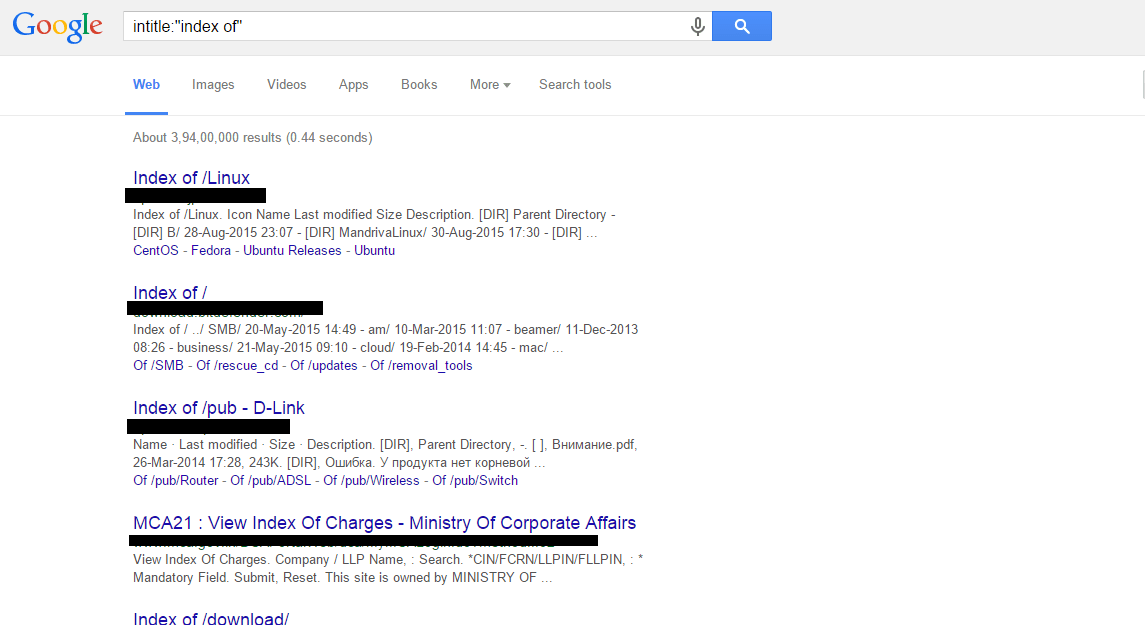The height and width of the screenshot is (625, 1145).
Task: Activate voice search microphone icon
Action: [x=697, y=26]
